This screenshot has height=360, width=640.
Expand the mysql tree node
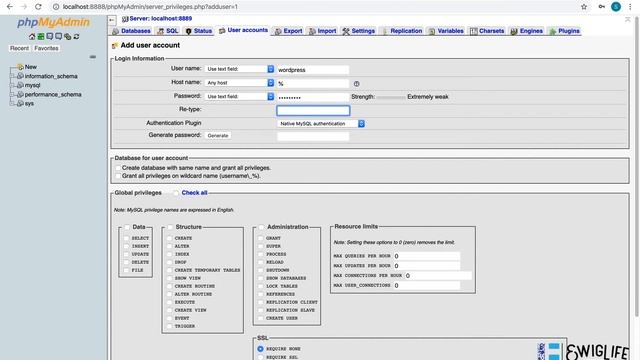(12, 85)
